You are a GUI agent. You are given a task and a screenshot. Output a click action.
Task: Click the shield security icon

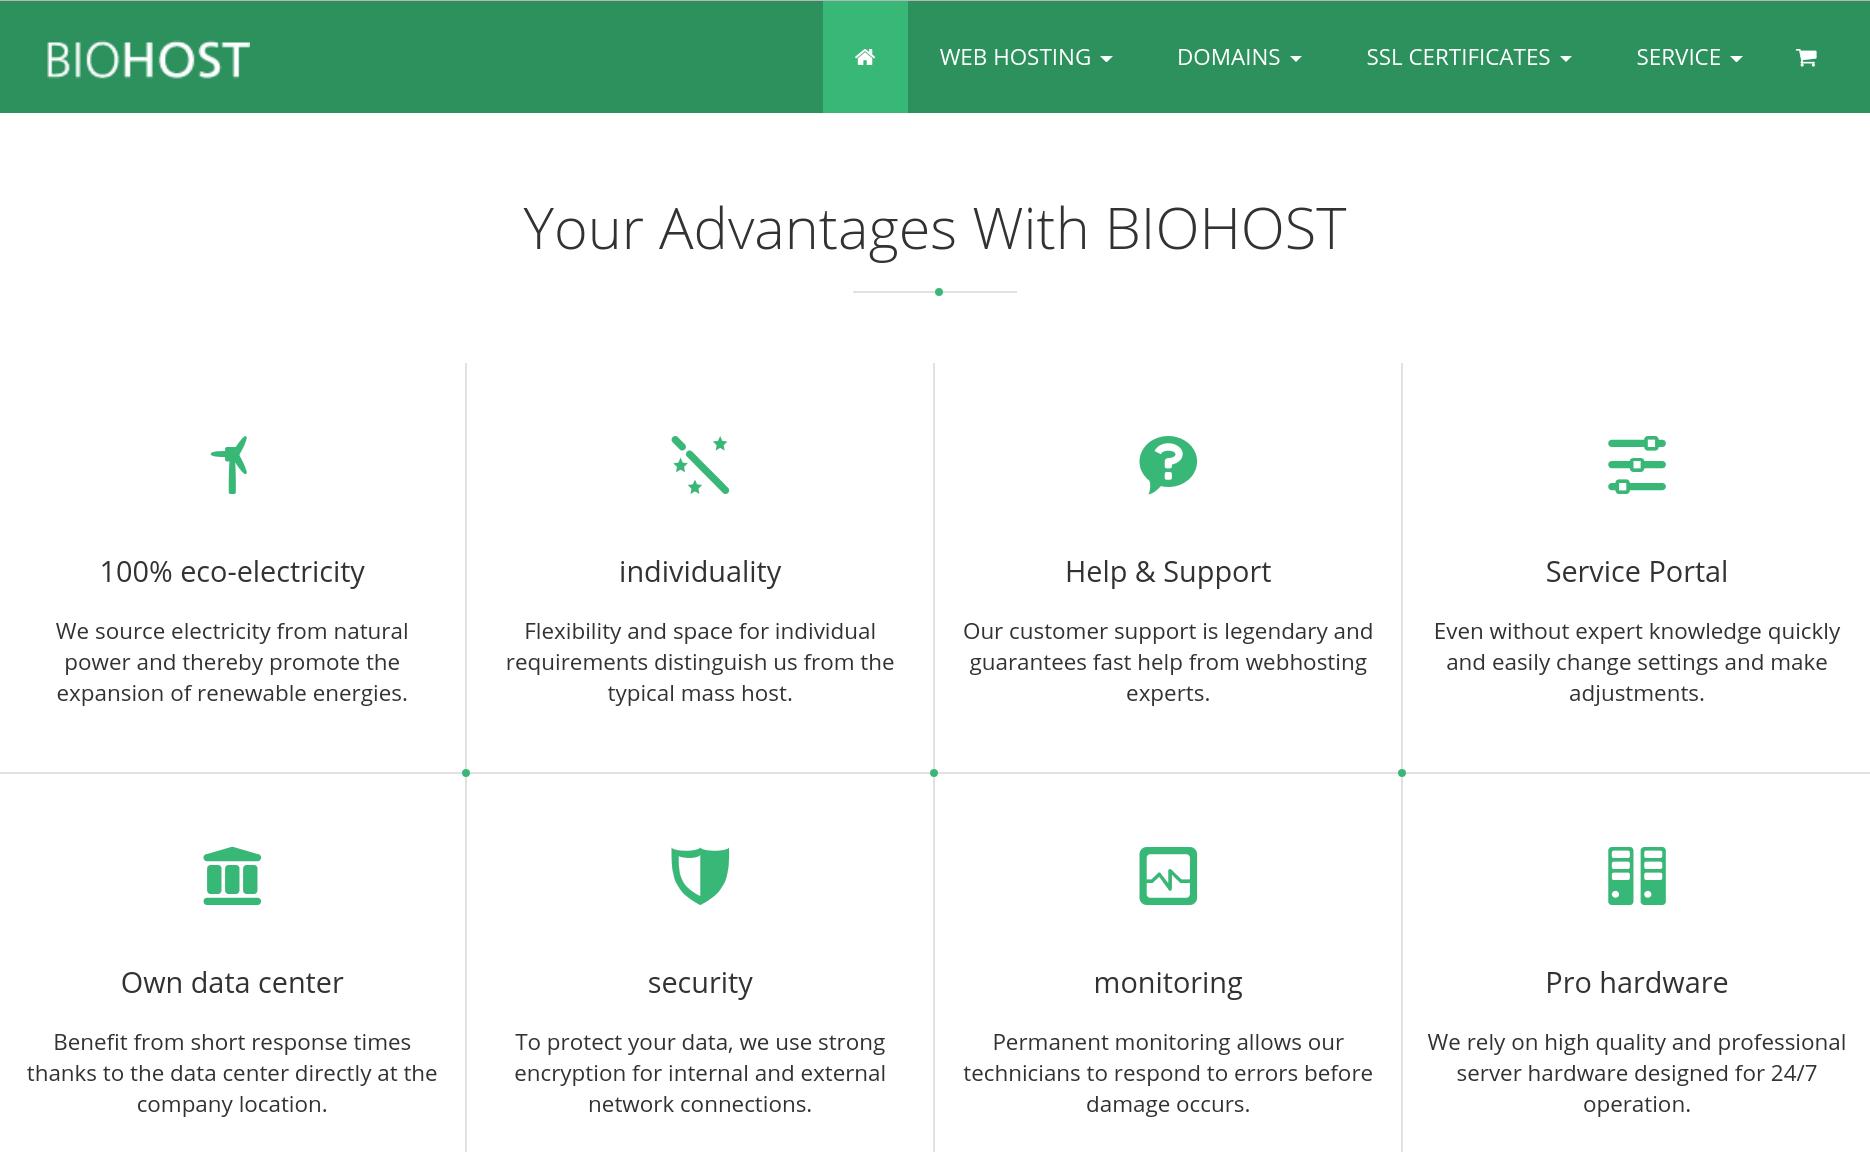click(x=700, y=876)
